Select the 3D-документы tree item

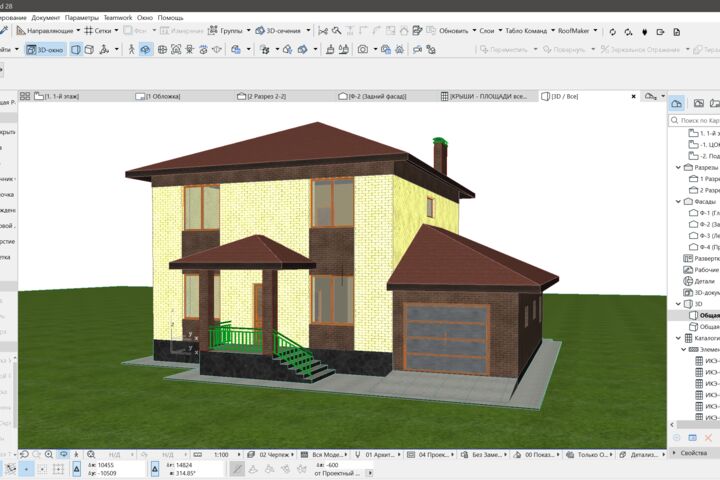pyautogui.click(x=702, y=293)
